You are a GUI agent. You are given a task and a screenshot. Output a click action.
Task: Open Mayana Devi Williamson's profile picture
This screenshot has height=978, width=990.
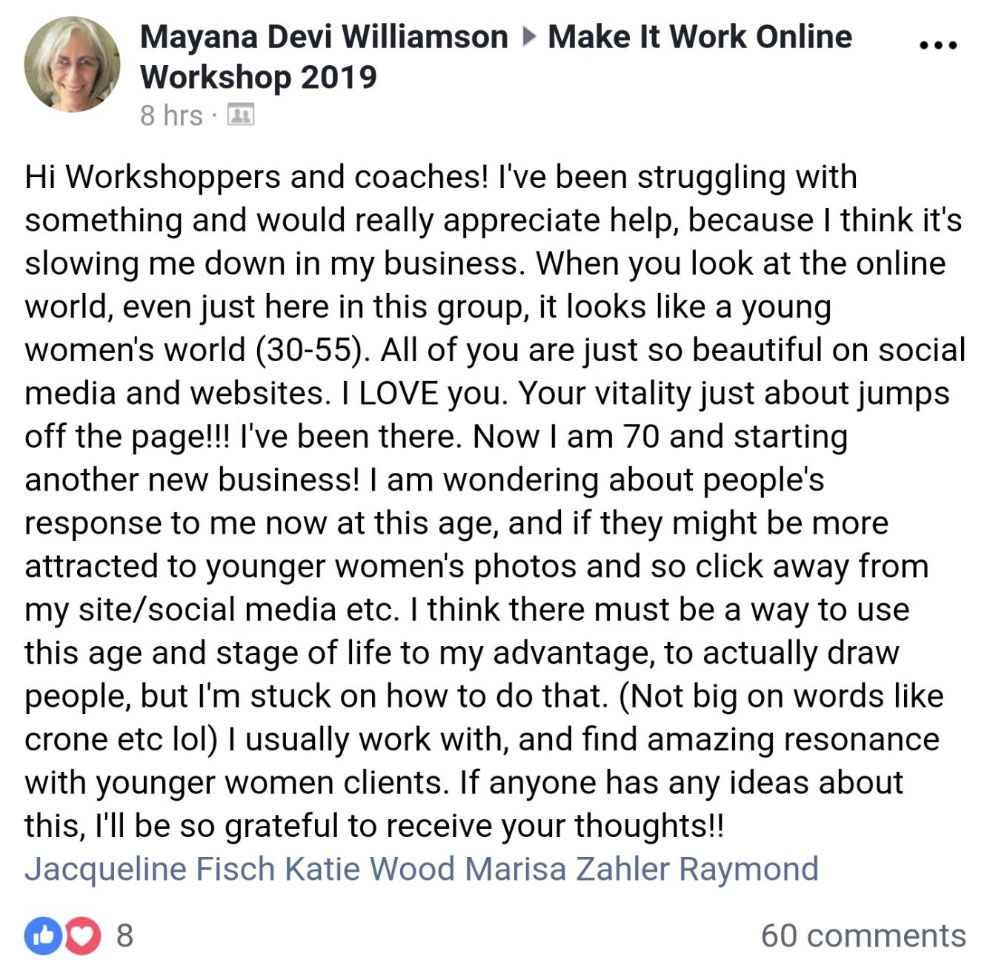pyautogui.click(x=72, y=66)
